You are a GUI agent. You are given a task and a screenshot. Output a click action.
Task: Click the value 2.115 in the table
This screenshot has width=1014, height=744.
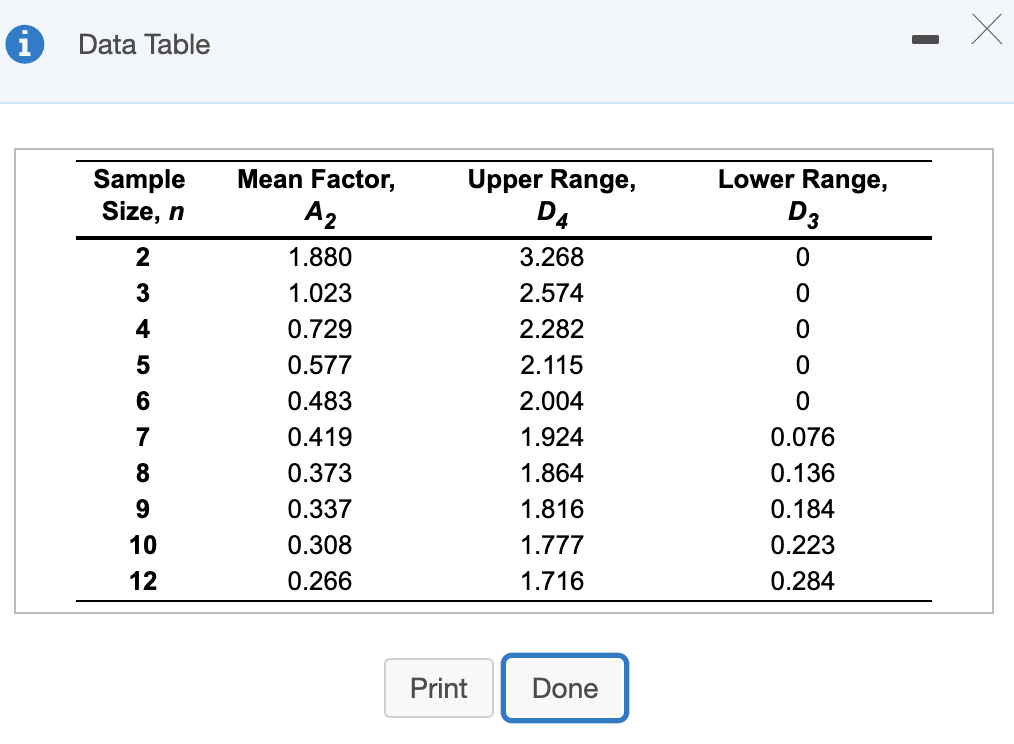pos(551,365)
